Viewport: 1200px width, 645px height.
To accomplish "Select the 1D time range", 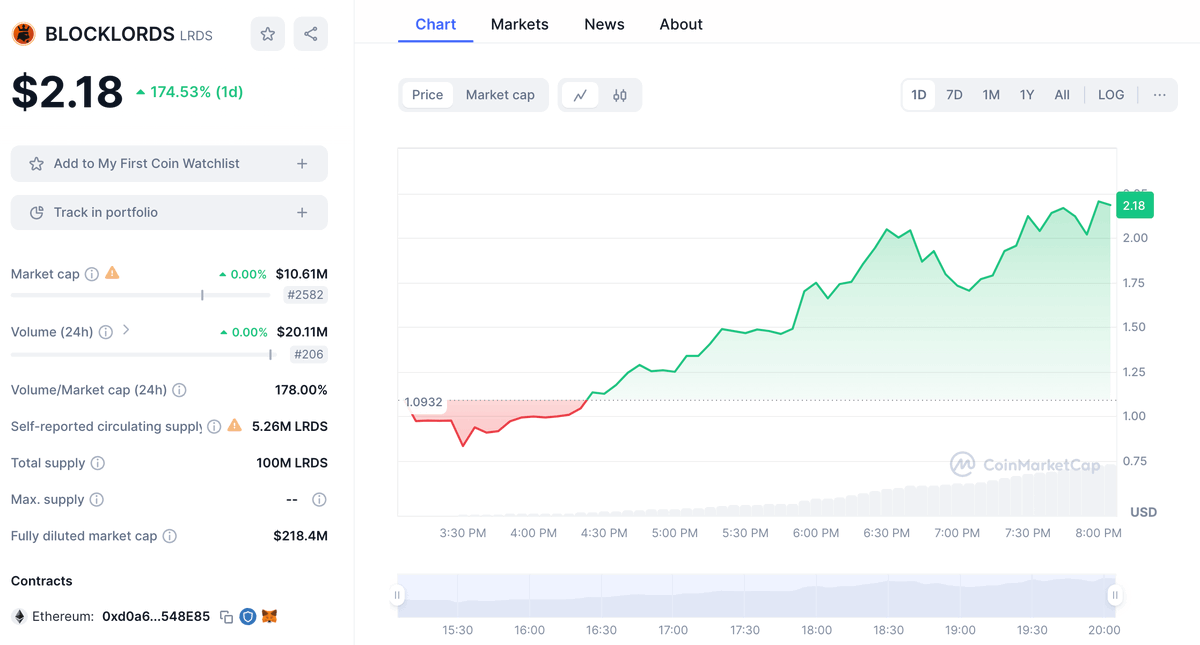I will pos(919,95).
